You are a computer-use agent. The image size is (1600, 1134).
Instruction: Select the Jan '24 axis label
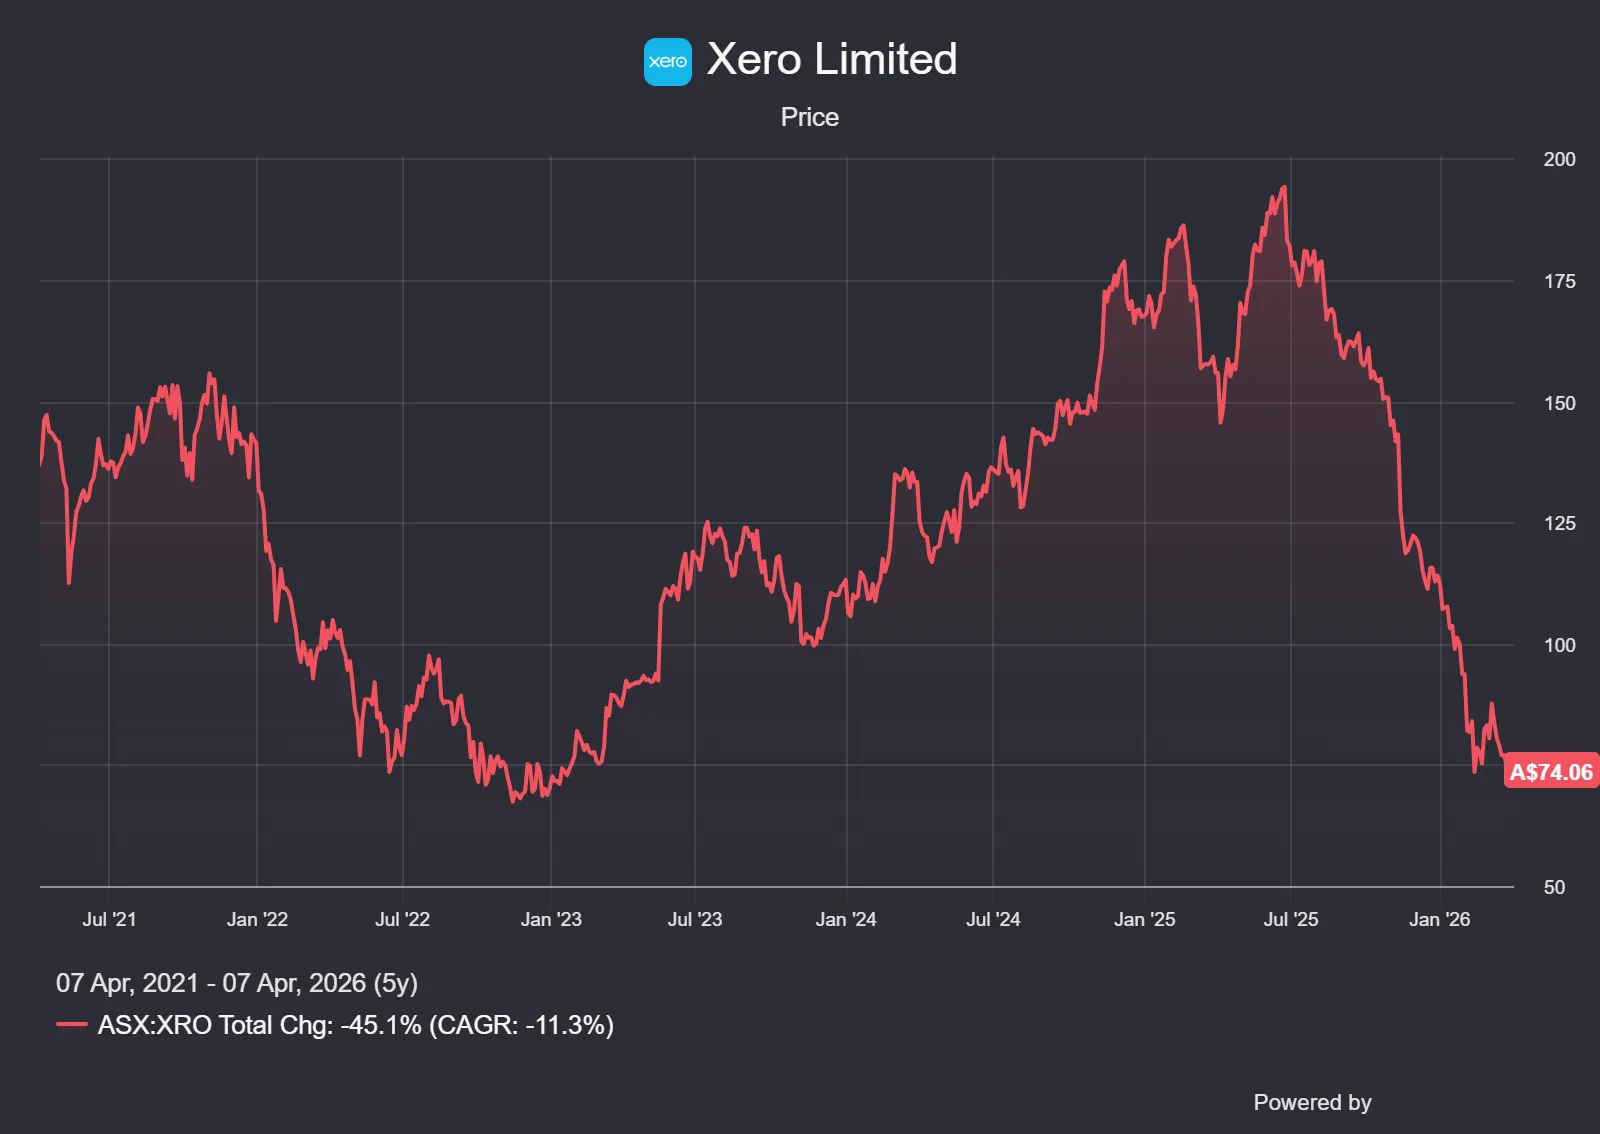tap(846, 919)
